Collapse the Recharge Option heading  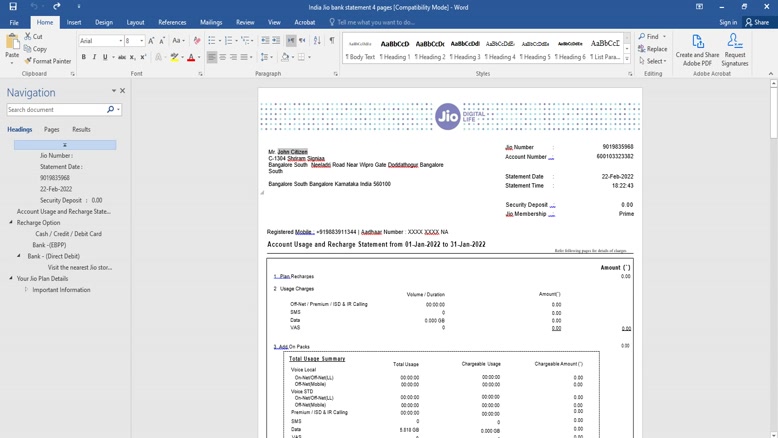click(12, 223)
